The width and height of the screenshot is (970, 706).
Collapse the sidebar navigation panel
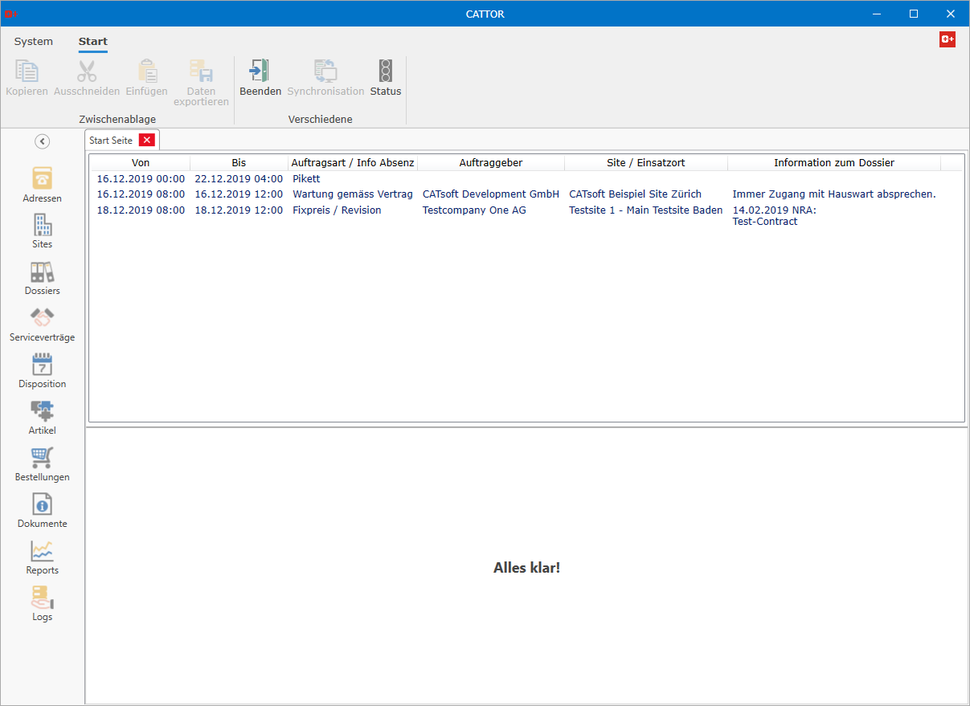tap(42, 142)
